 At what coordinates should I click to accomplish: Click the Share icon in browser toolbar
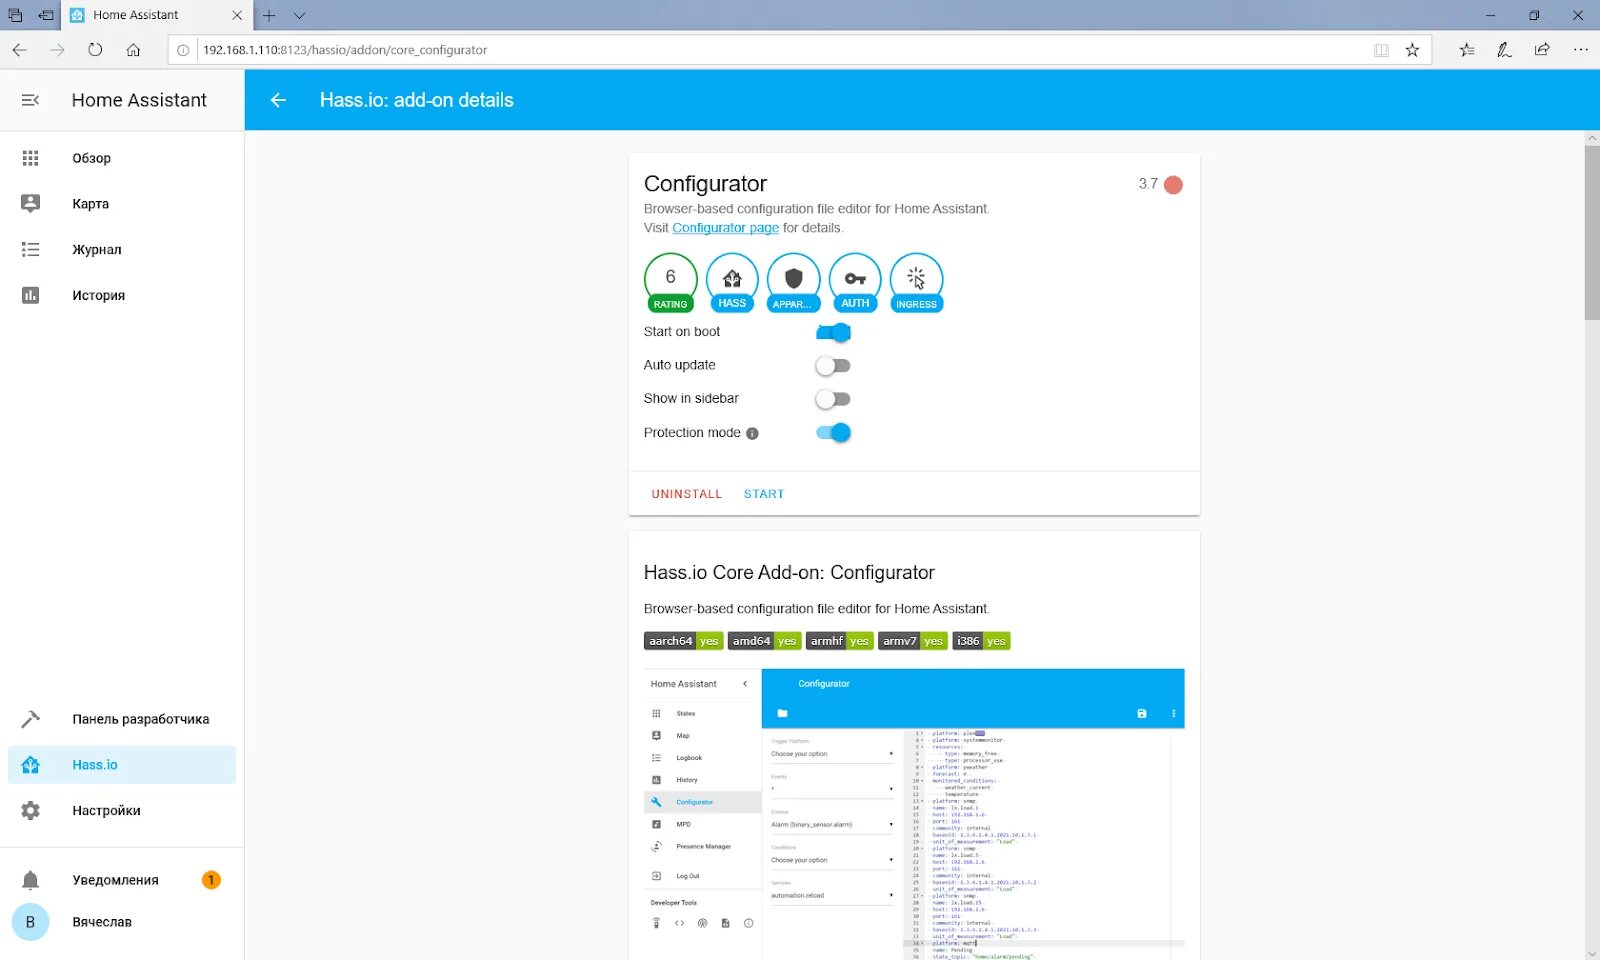[x=1542, y=50]
